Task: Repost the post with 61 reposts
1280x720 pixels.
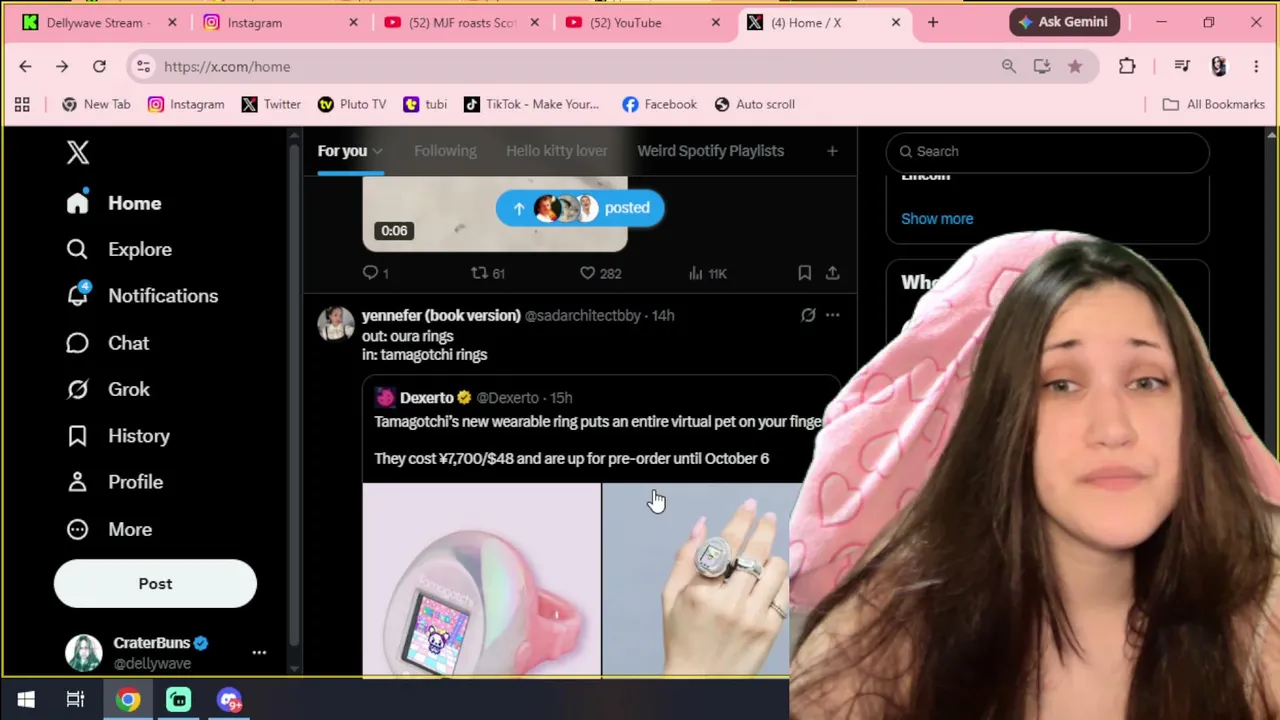Action: [x=487, y=273]
